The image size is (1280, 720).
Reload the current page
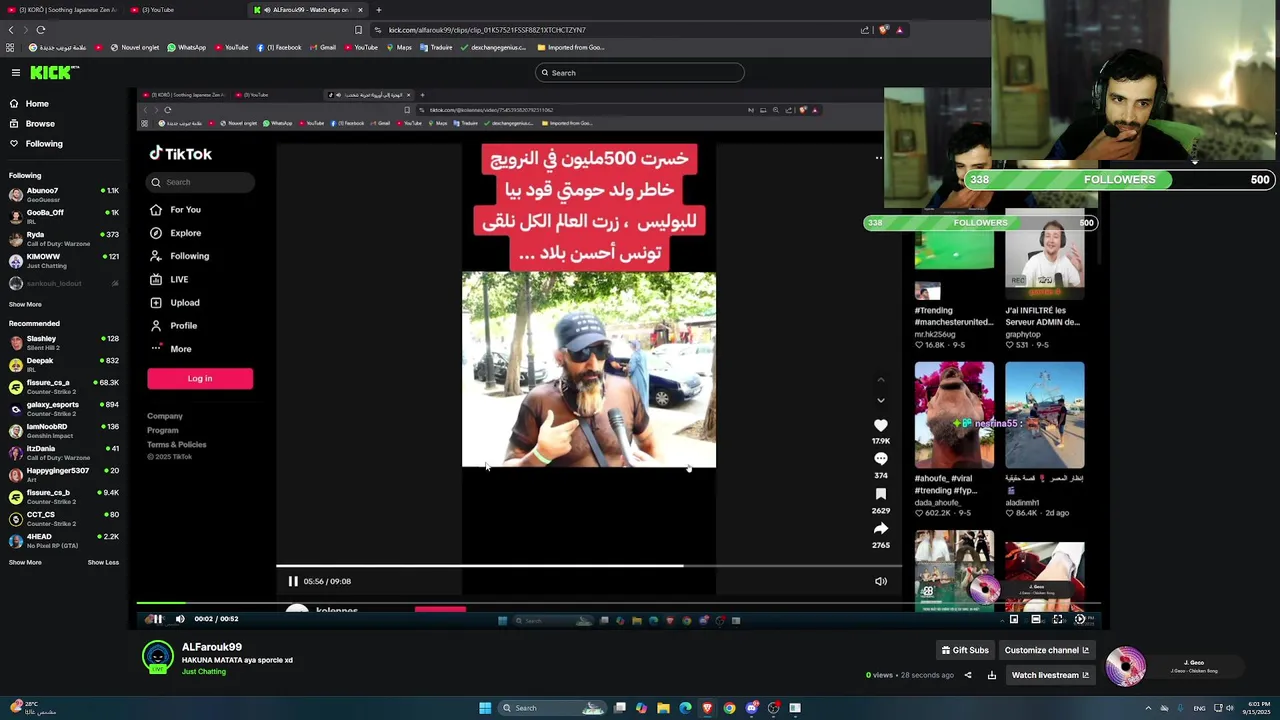coord(41,30)
